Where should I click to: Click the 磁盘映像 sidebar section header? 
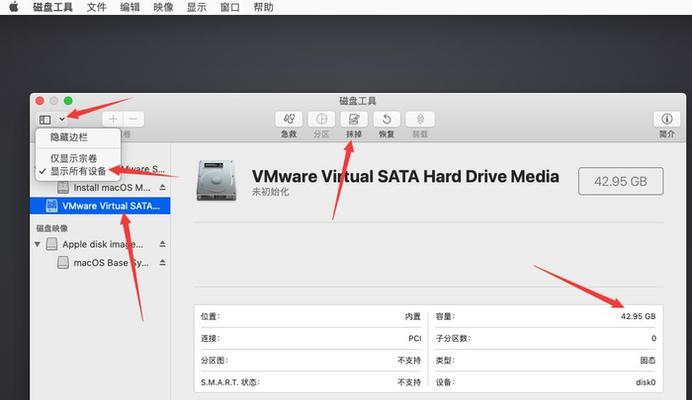(x=52, y=228)
